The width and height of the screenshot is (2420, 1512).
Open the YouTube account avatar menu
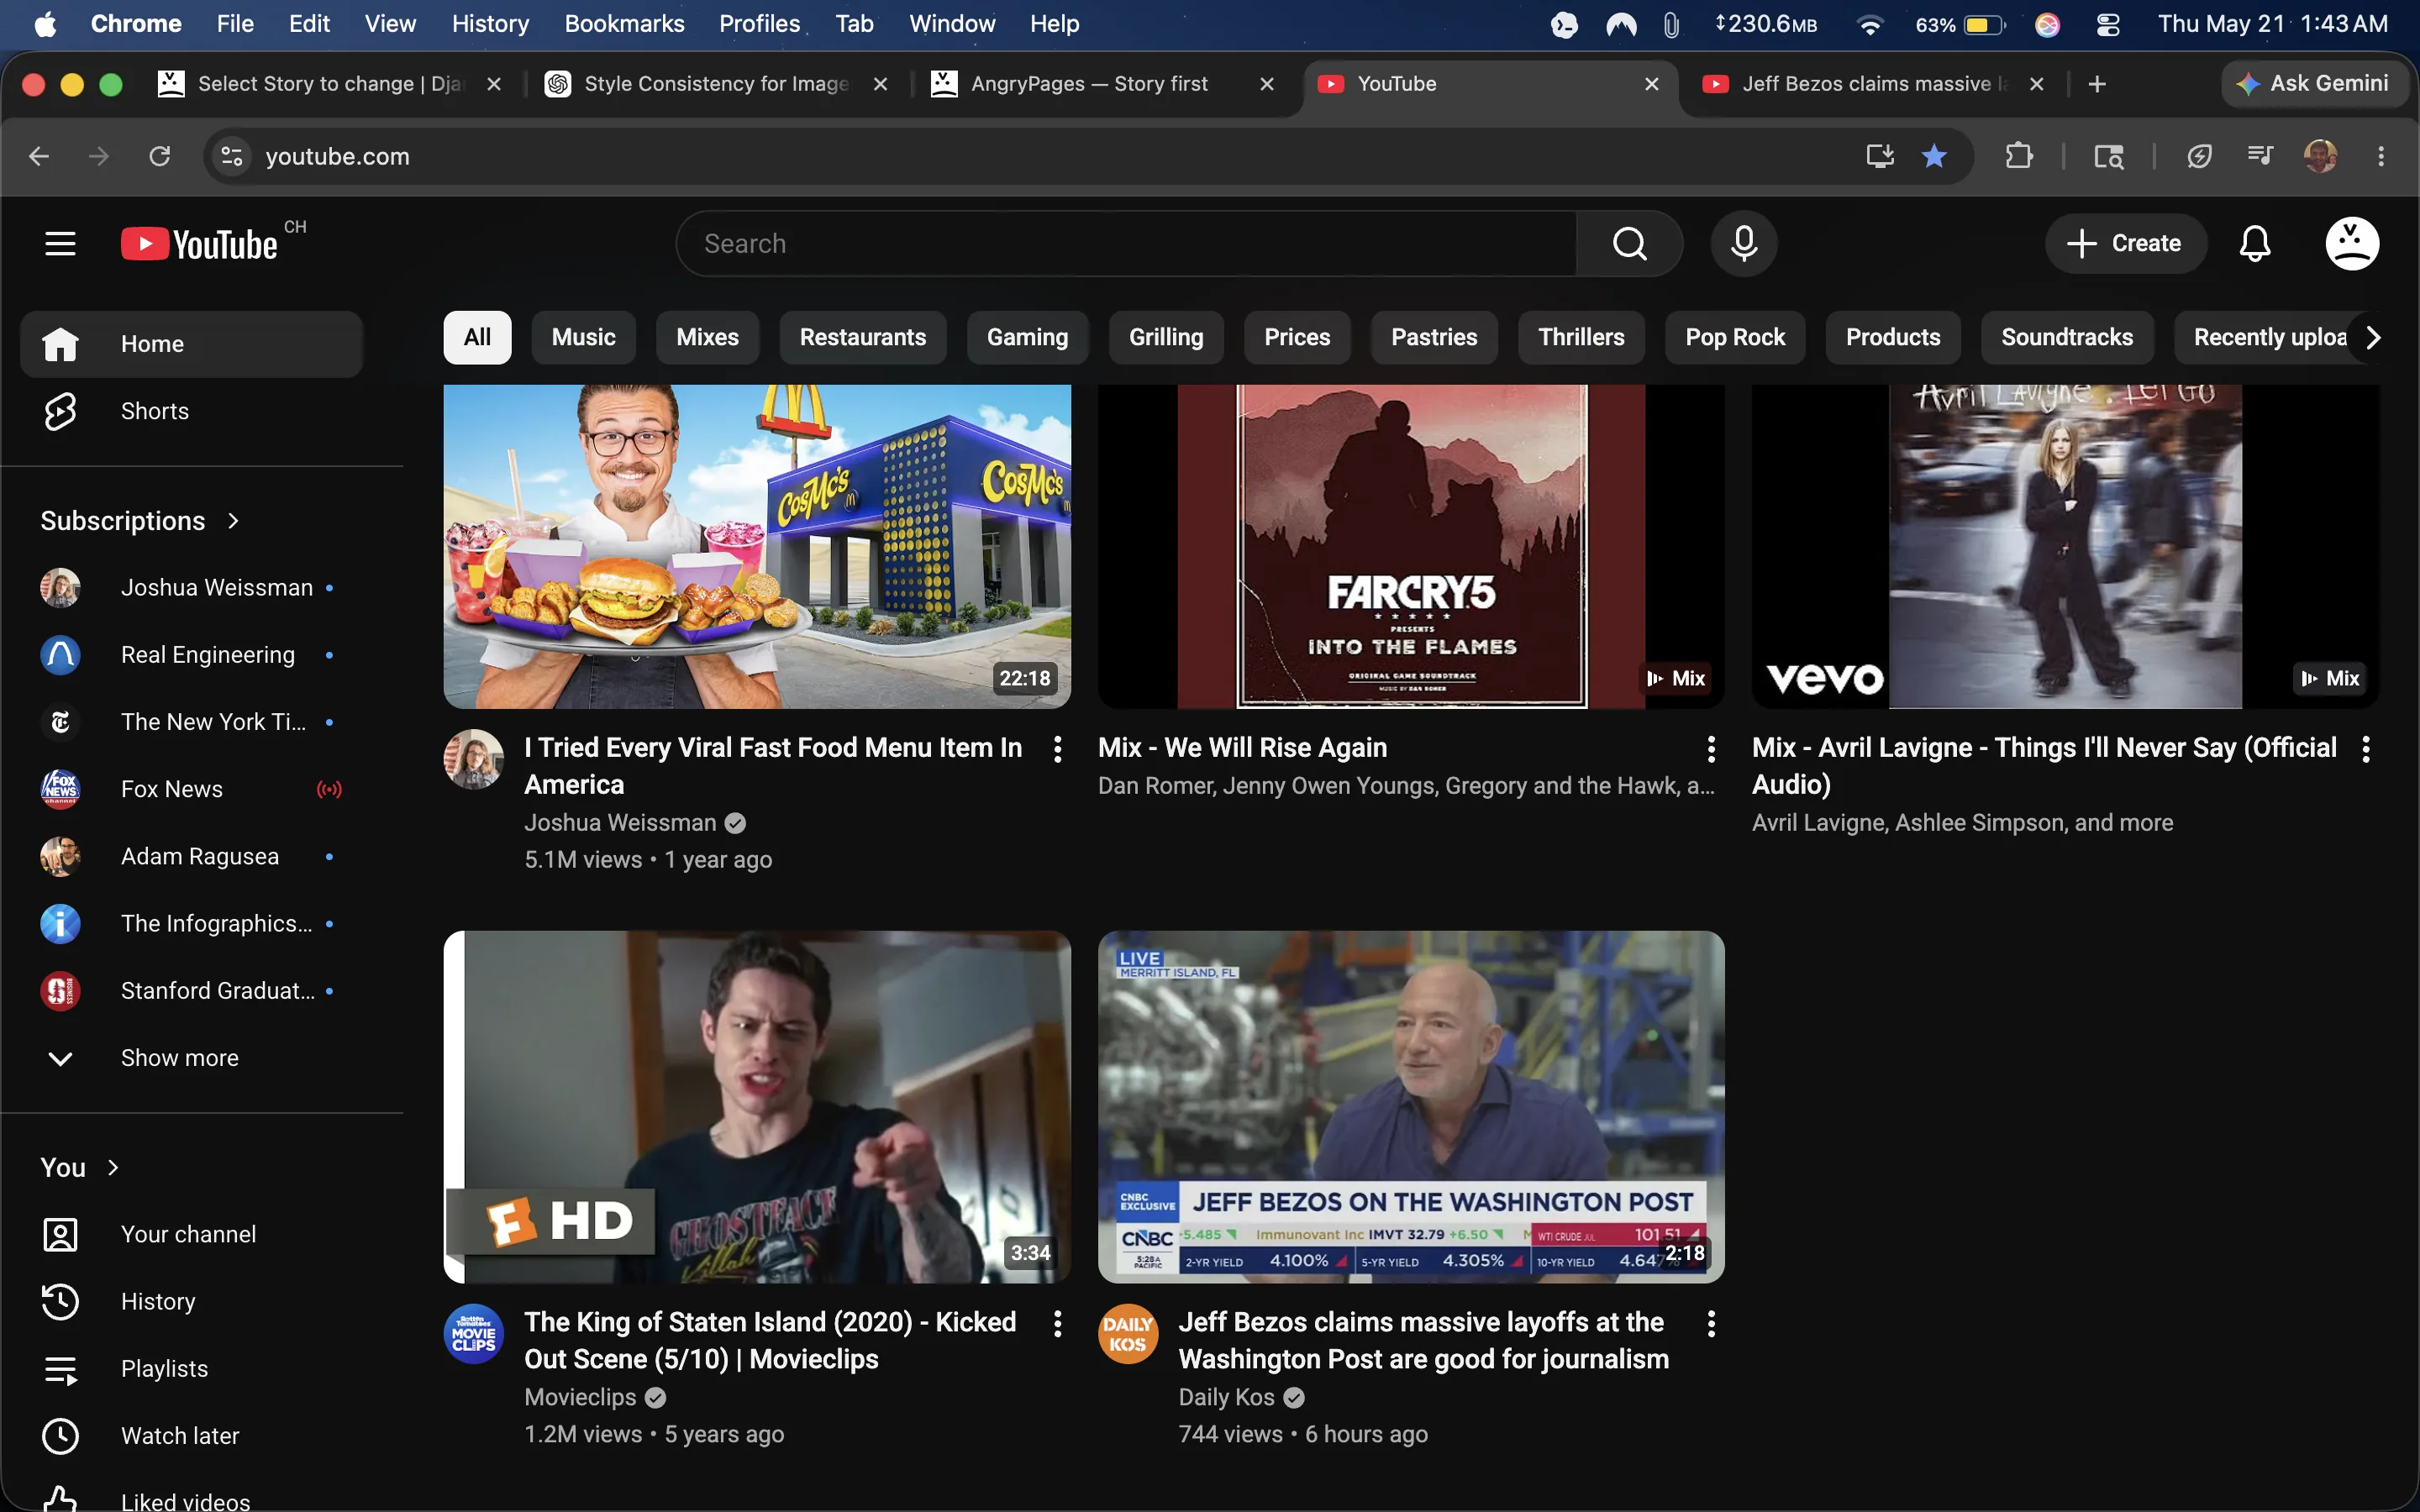click(2351, 243)
